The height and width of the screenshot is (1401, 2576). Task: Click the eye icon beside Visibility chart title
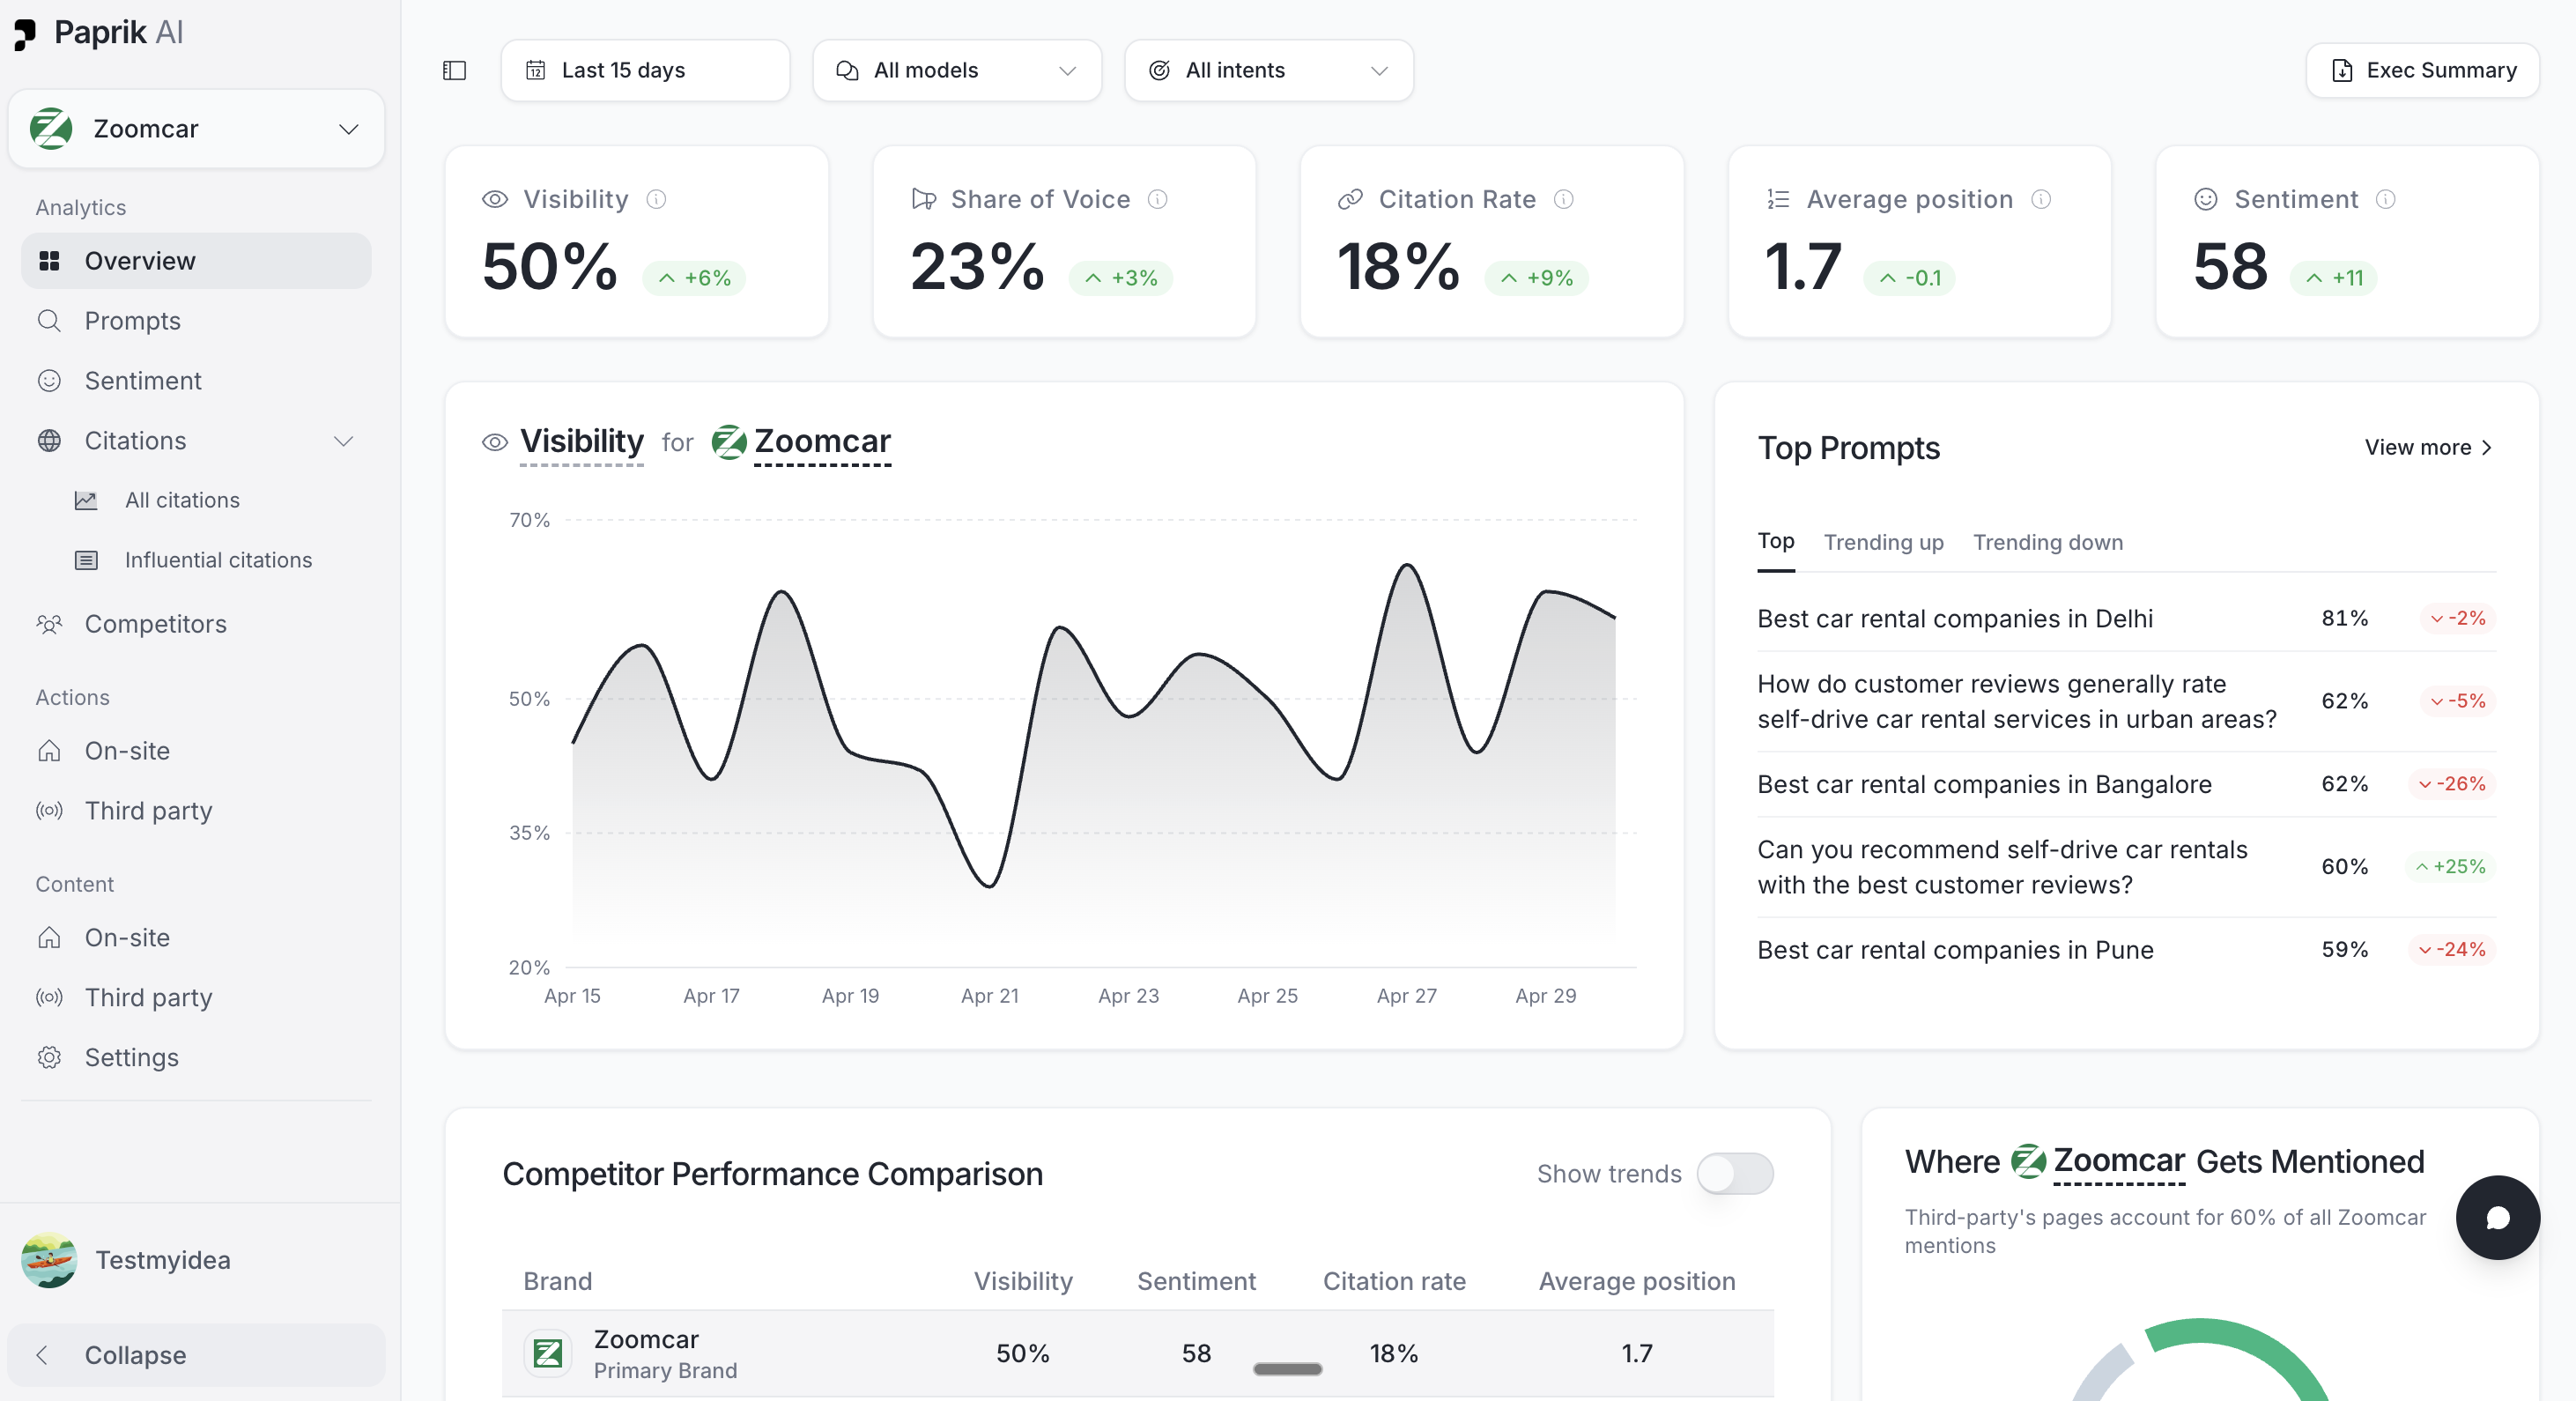(x=495, y=442)
